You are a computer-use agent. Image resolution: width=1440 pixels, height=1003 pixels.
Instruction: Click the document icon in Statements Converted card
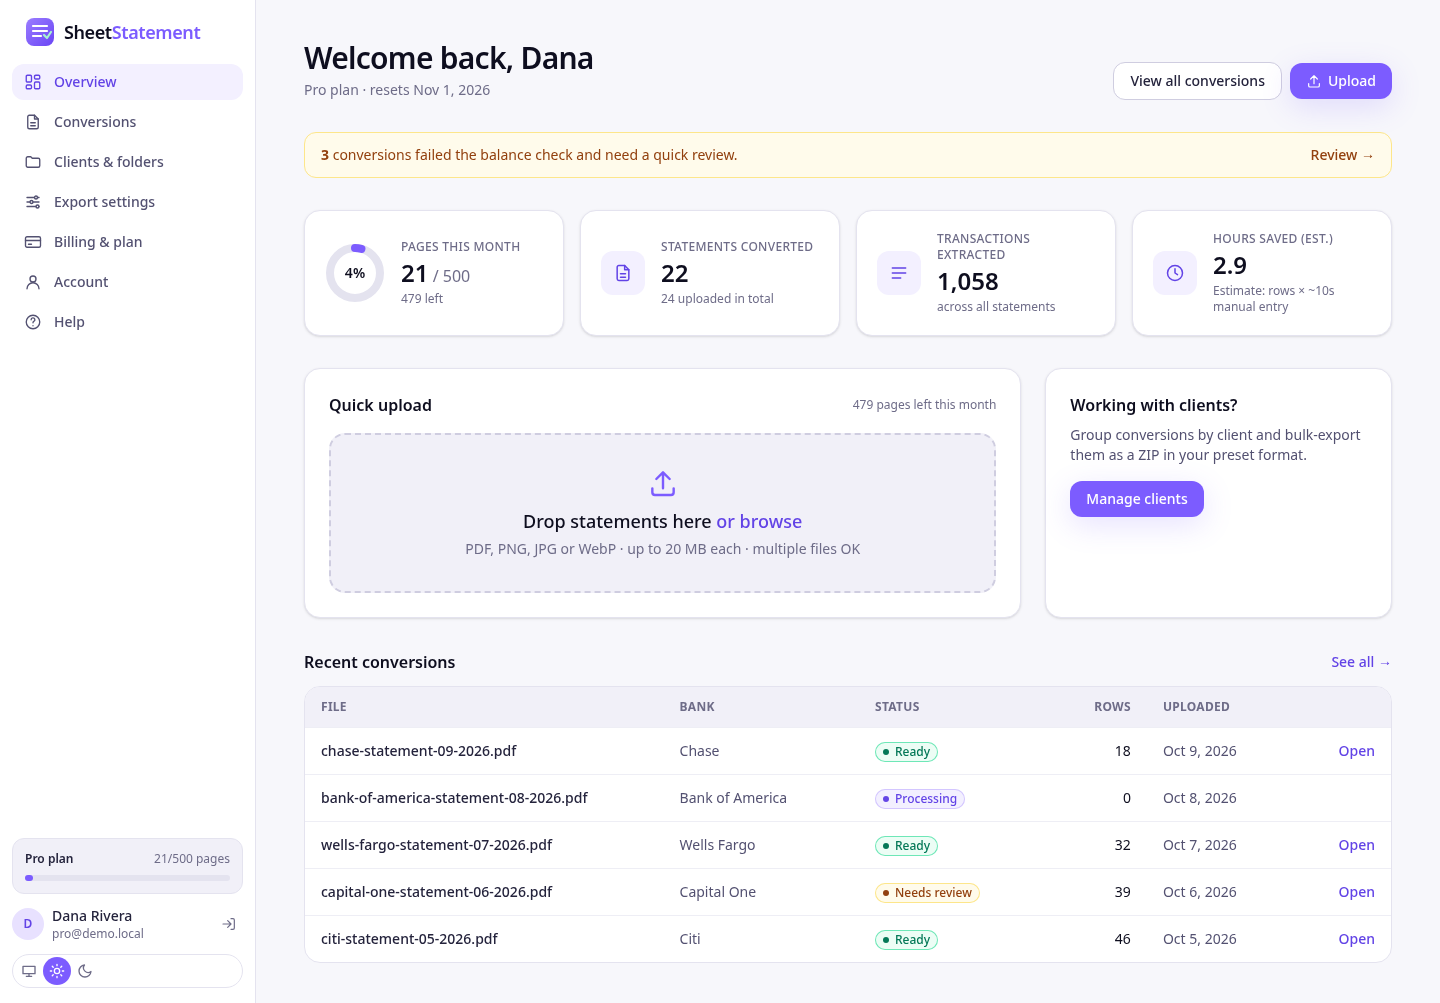pyautogui.click(x=623, y=273)
